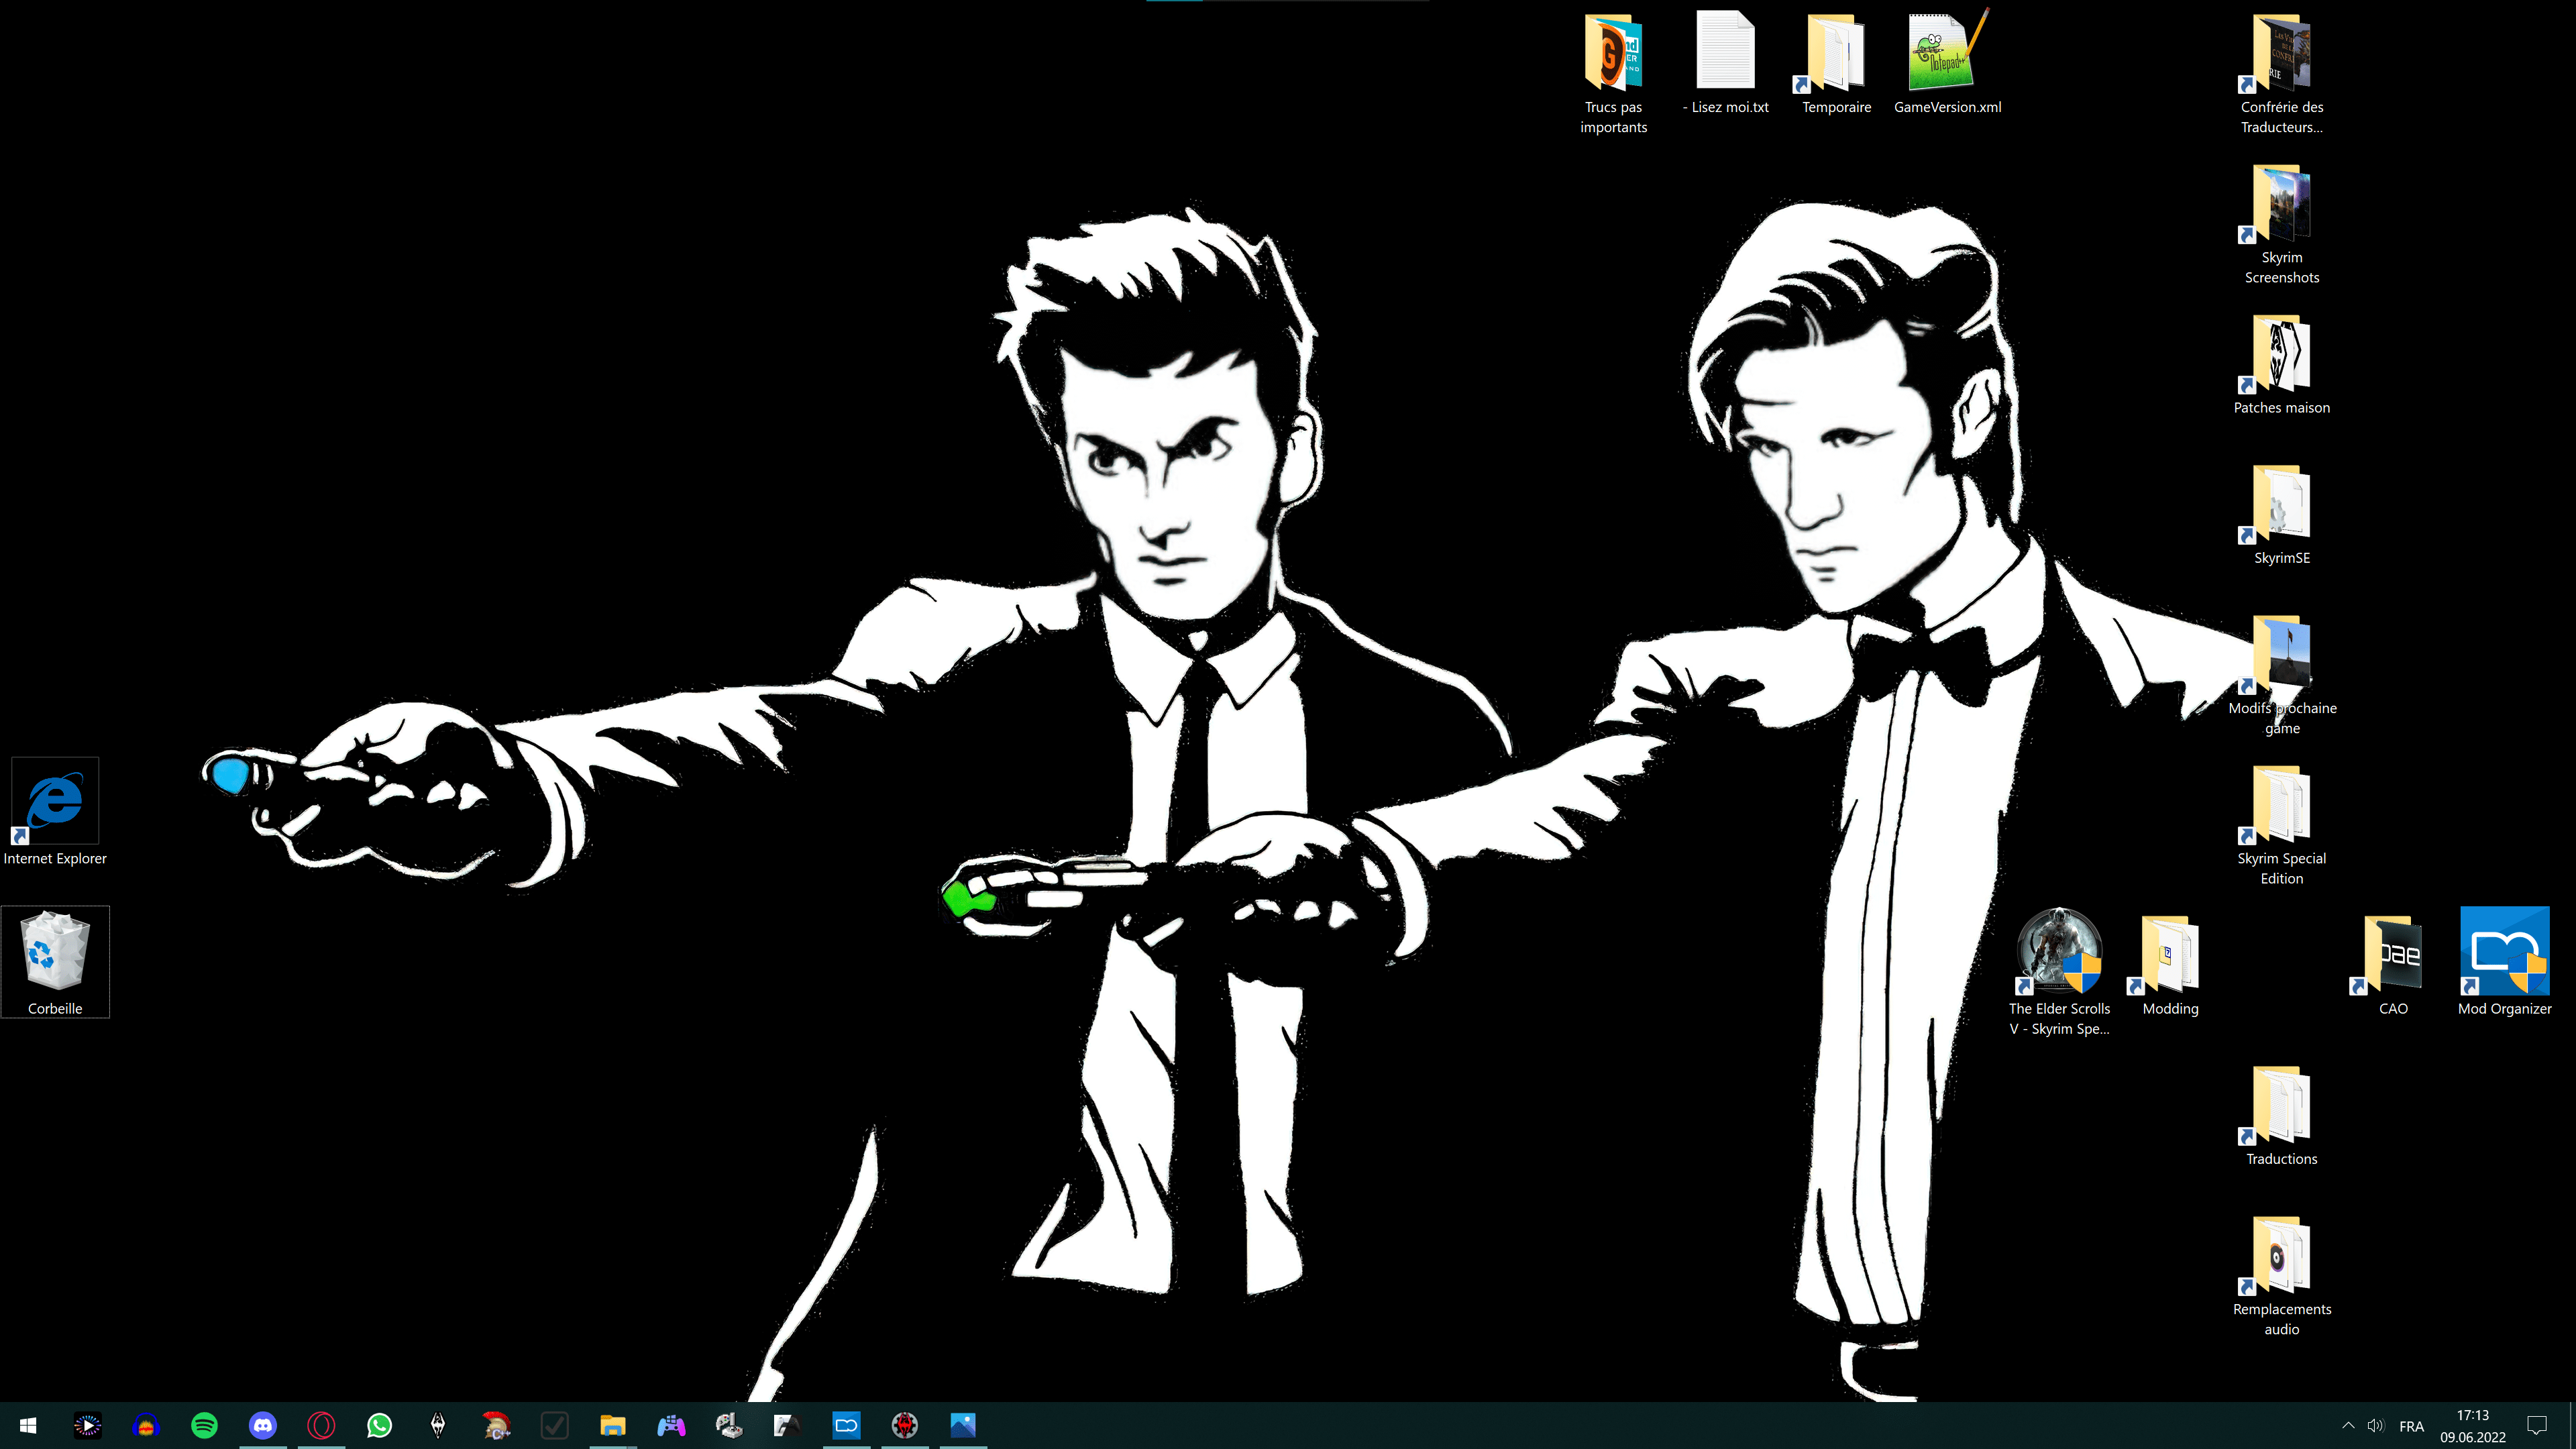Select the 'Trucs pas importants' folder
Viewport: 2576px width, 1449px height.
pos(1613,72)
